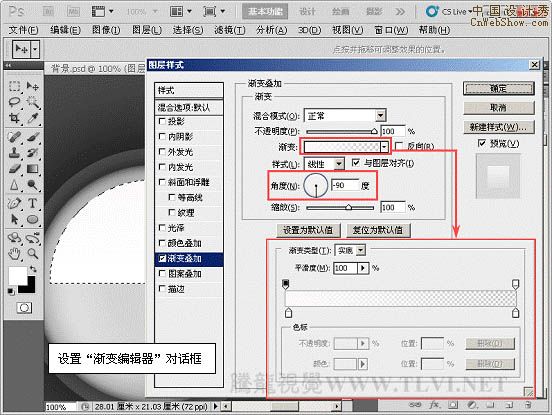Screen dimensions: 552x415
Task: Click the 确定 OK button
Action: pos(498,88)
